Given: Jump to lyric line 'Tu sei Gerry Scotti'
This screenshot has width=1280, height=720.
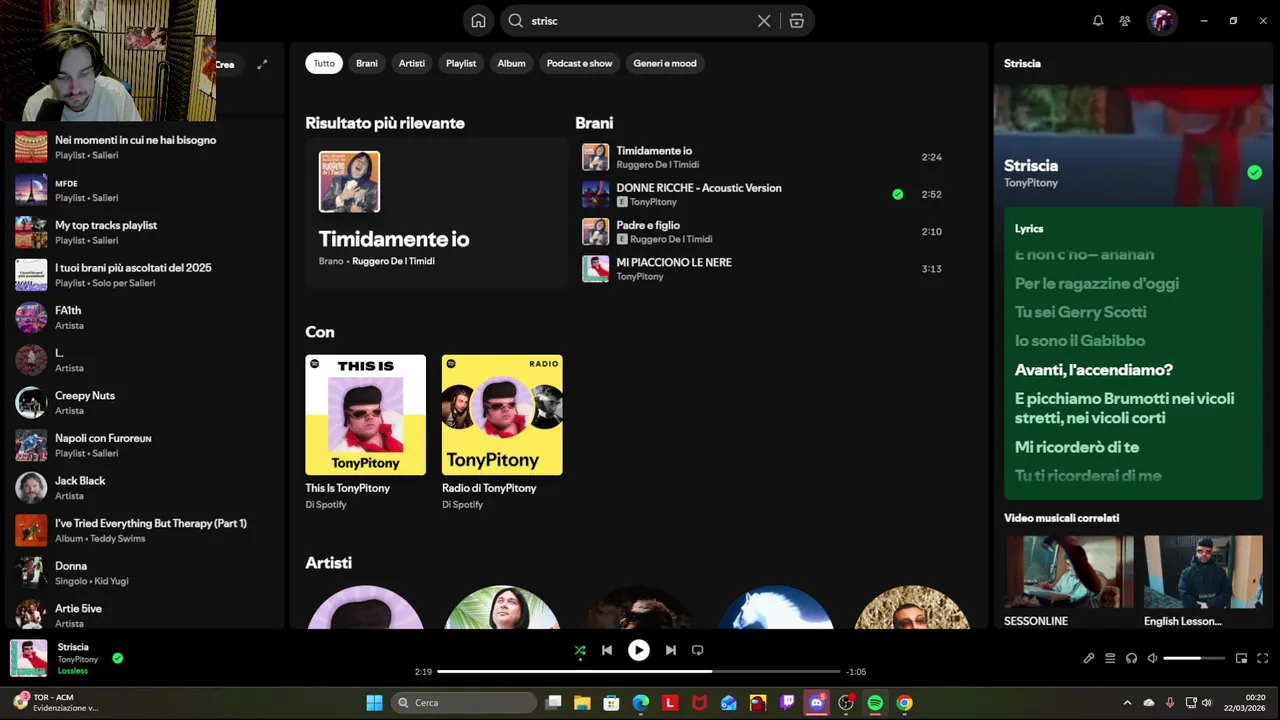Looking at the screenshot, I should (x=1081, y=312).
